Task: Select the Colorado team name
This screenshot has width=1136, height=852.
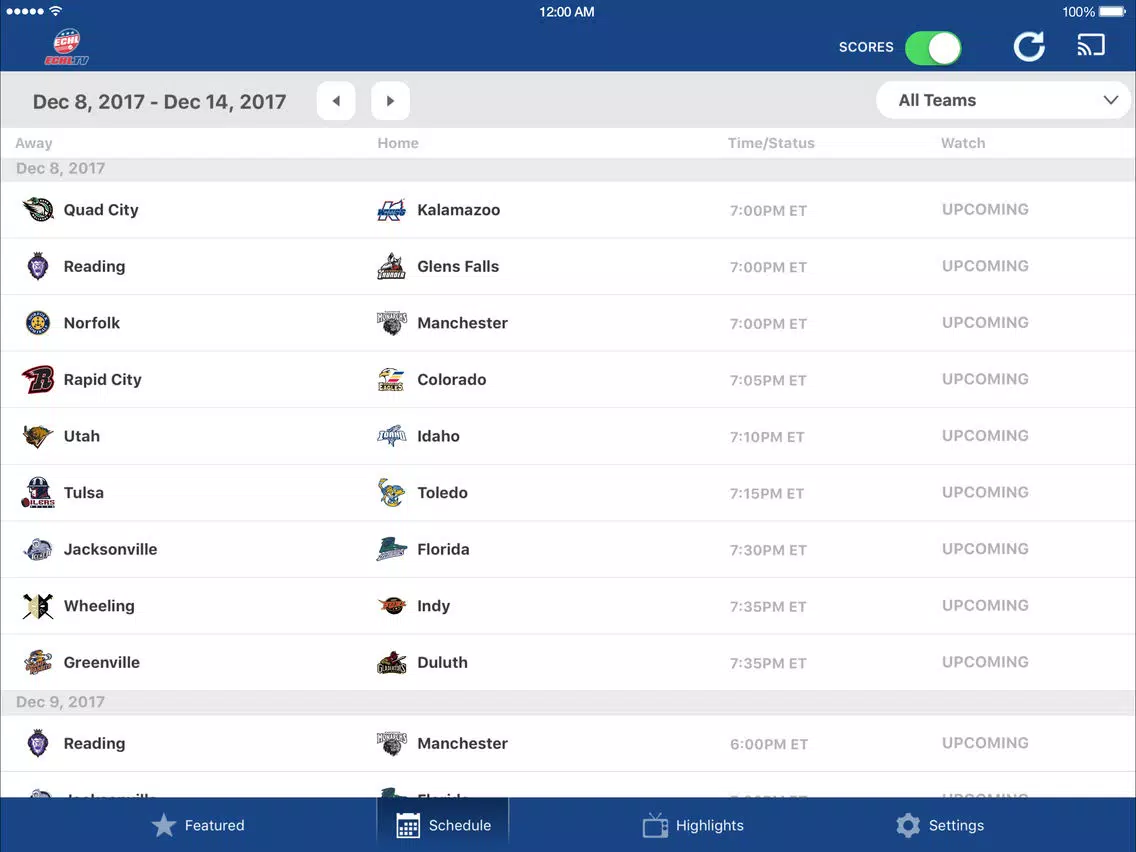Action: pos(452,380)
